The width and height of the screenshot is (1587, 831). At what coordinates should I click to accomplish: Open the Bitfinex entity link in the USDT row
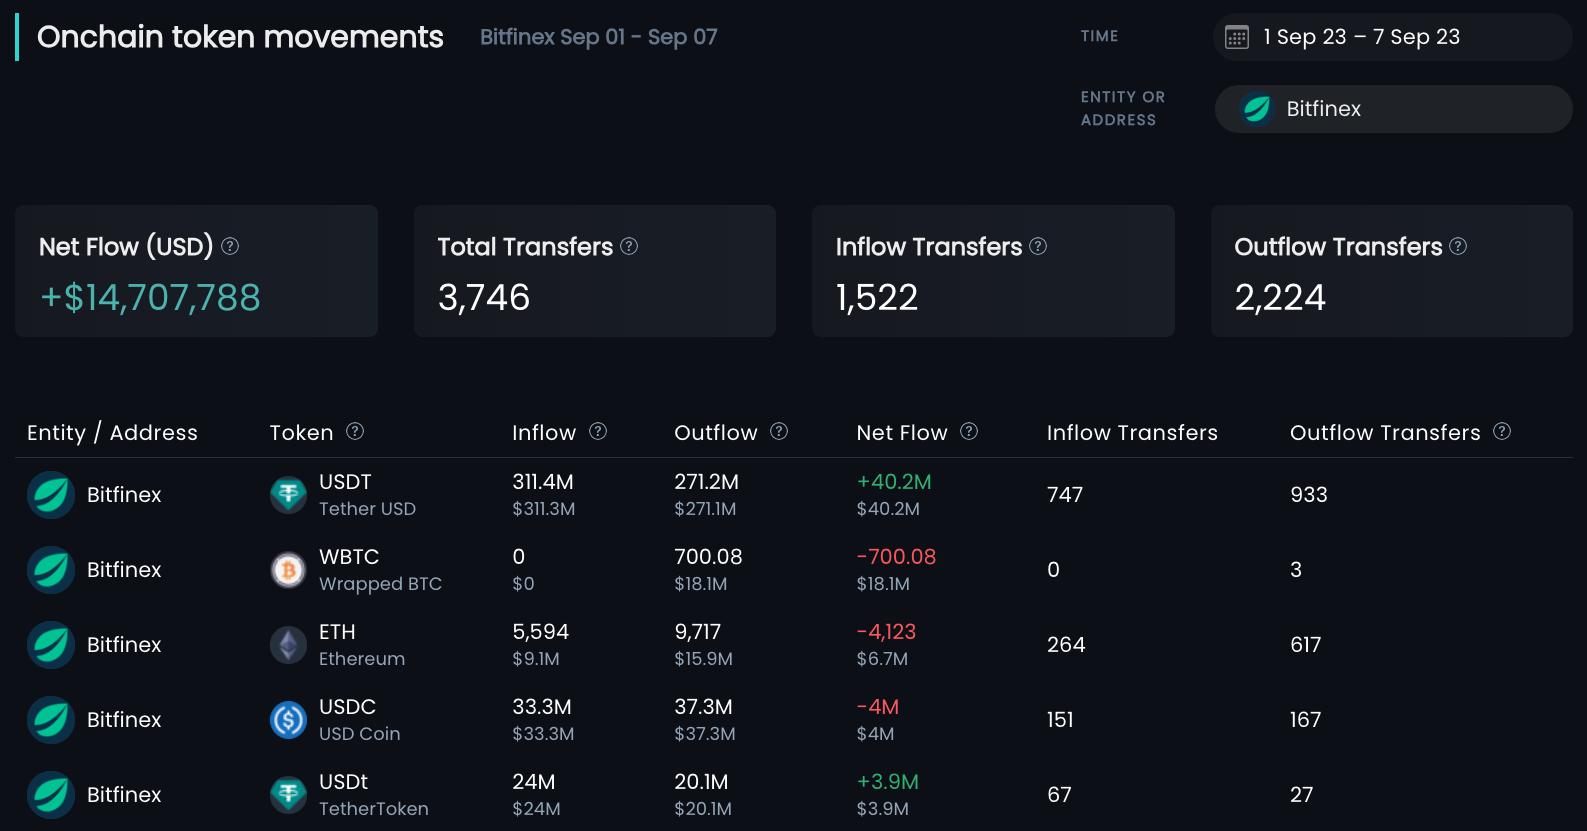coord(124,495)
